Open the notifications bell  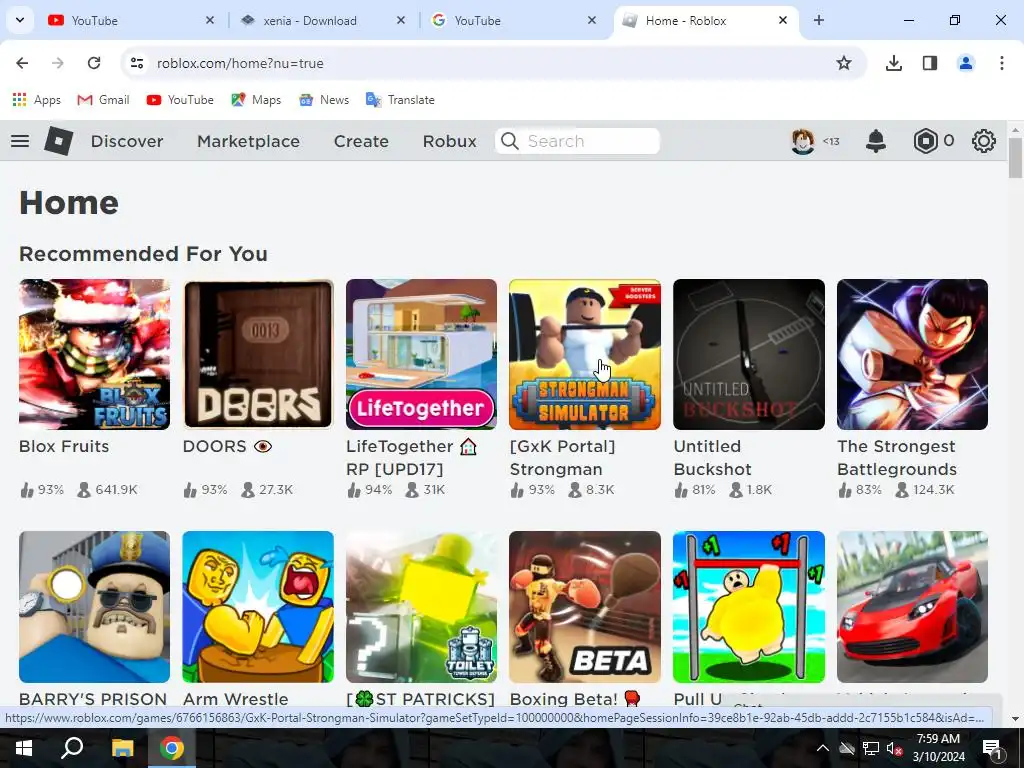(x=876, y=141)
